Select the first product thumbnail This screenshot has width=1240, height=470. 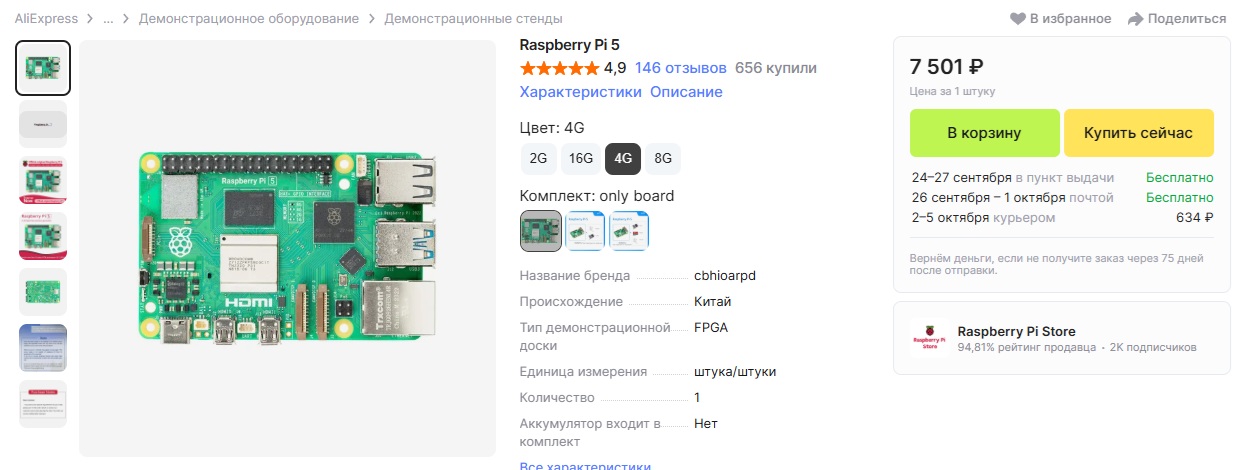43,68
